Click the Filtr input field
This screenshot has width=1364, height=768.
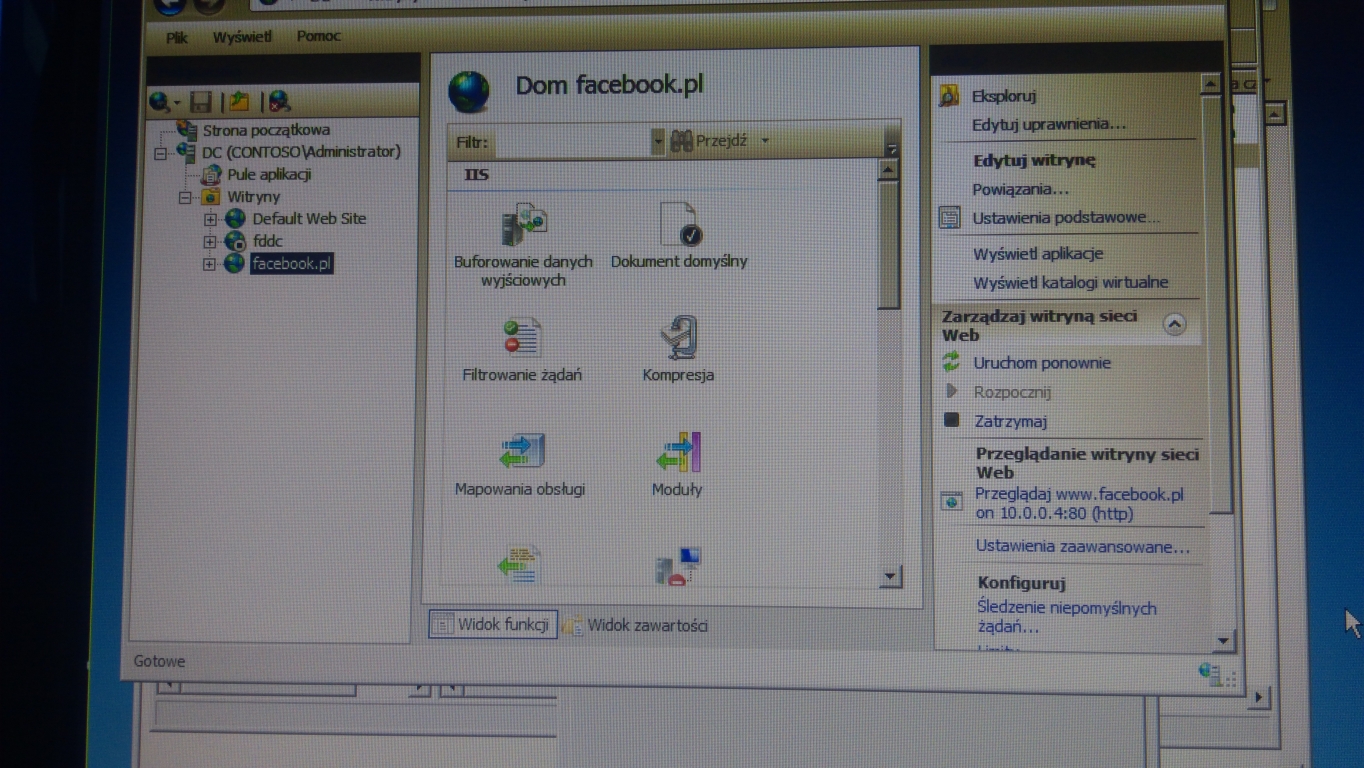point(571,142)
